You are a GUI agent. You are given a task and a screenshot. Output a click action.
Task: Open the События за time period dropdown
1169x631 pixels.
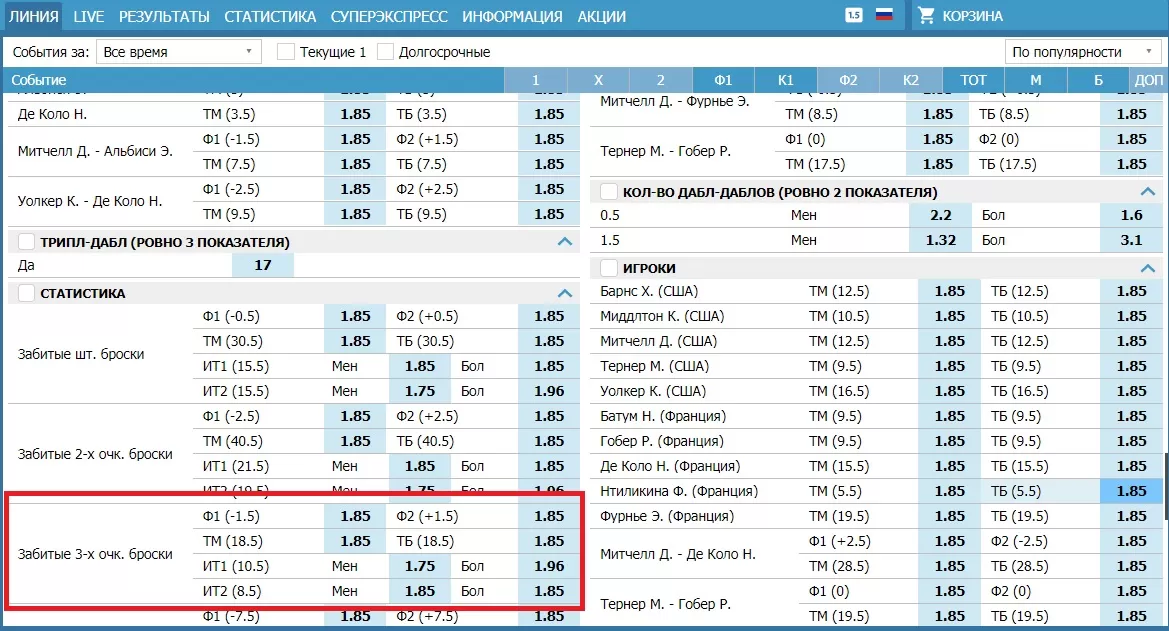(x=178, y=52)
